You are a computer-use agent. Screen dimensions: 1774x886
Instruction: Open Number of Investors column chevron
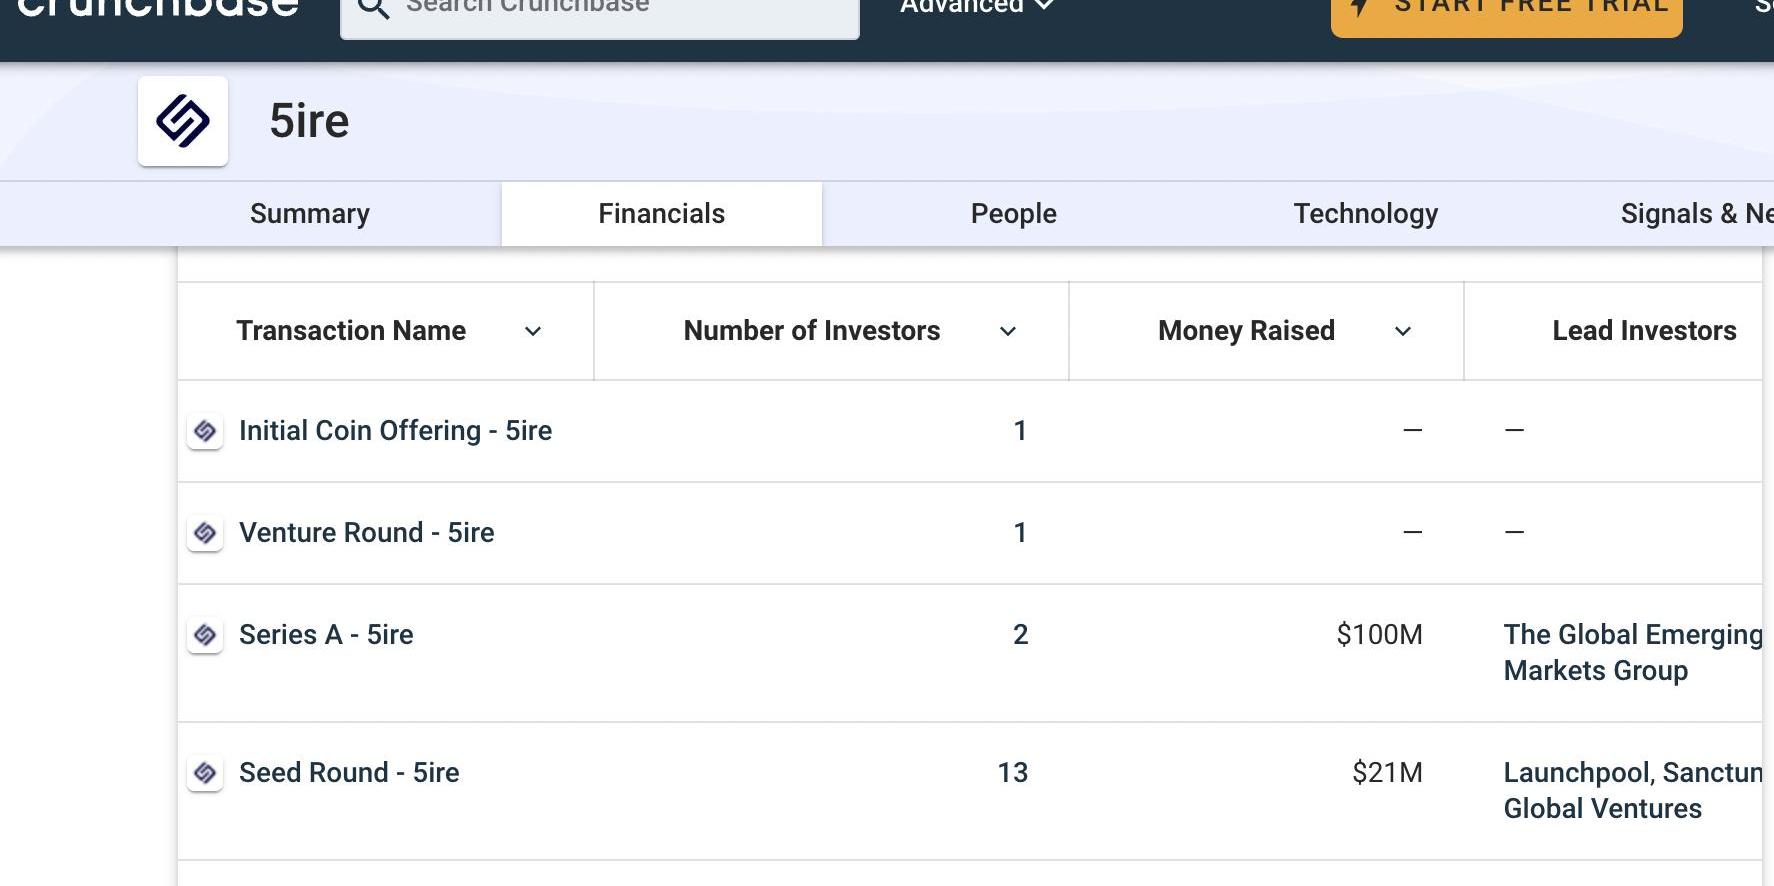(x=1008, y=331)
